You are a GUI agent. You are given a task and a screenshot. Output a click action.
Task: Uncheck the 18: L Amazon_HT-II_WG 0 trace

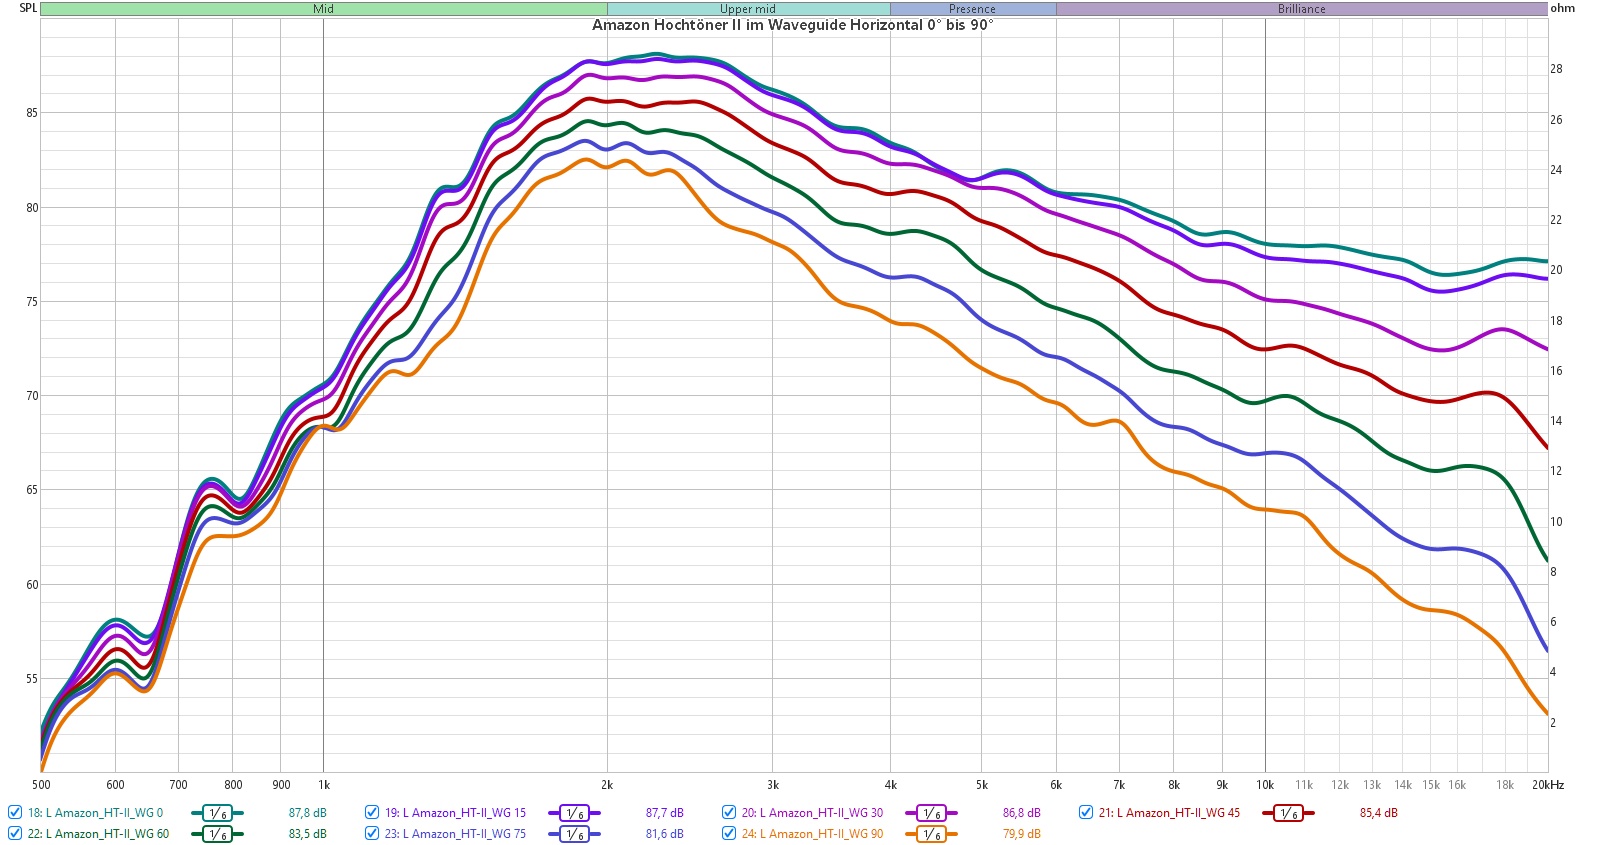point(15,813)
